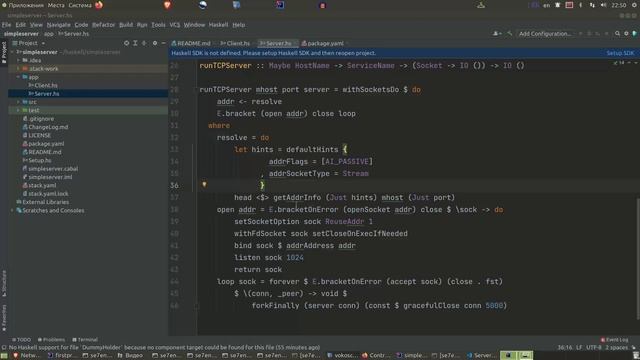Open the Navigate menu
Viewport: 640px width, 360px height.
pos(58,24)
